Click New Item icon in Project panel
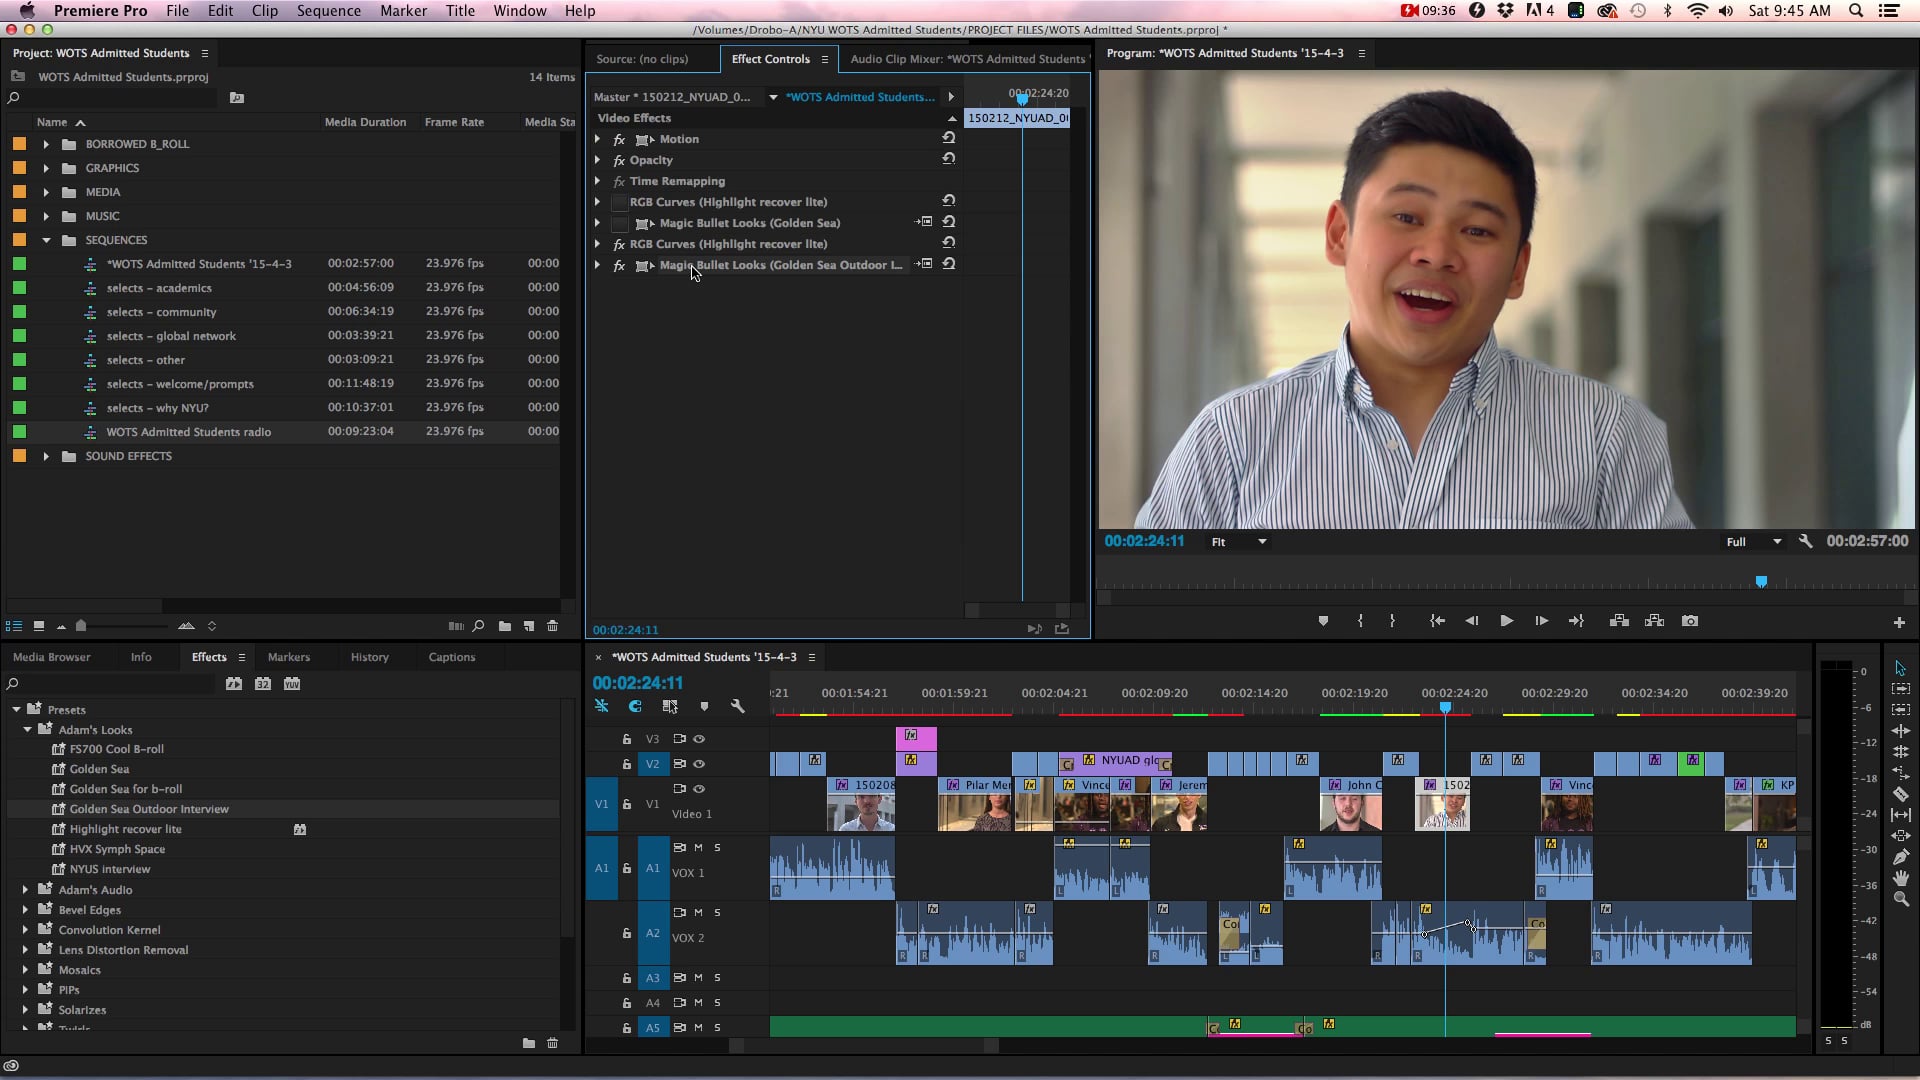This screenshot has height=1080, width=1920. tap(529, 626)
